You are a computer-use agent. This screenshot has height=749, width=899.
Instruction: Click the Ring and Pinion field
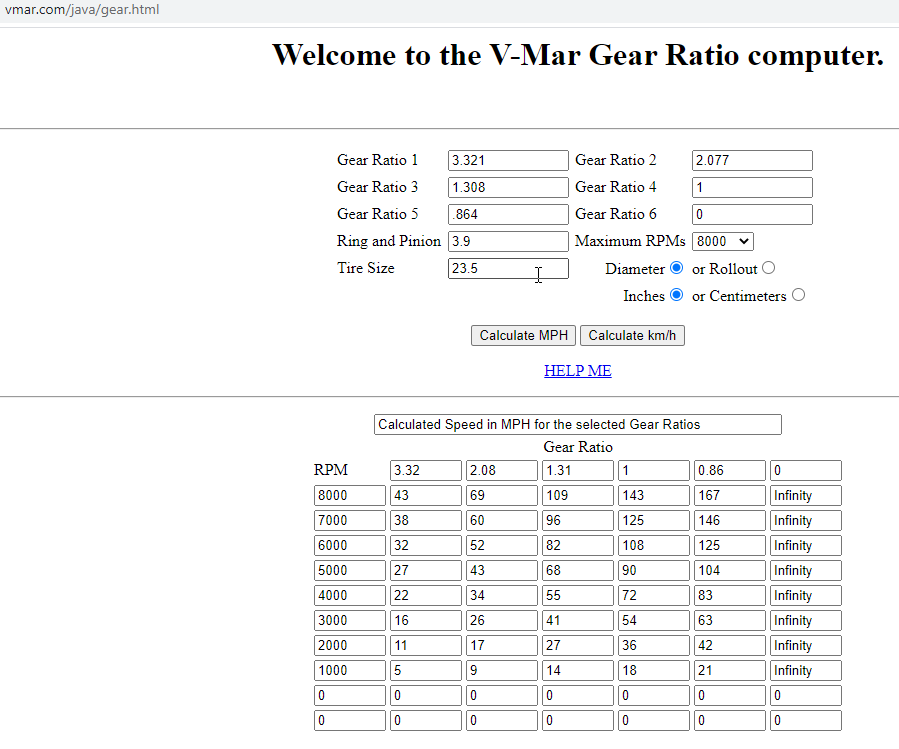[x=508, y=241]
